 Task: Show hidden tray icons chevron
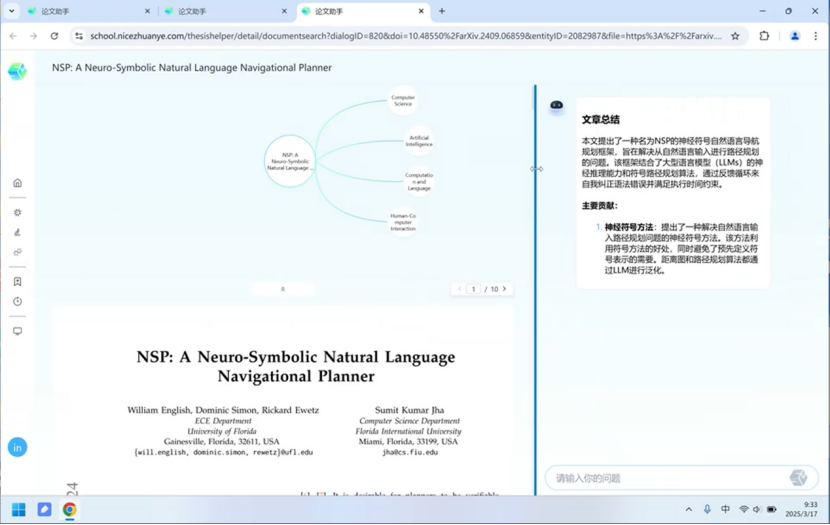click(x=689, y=509)
